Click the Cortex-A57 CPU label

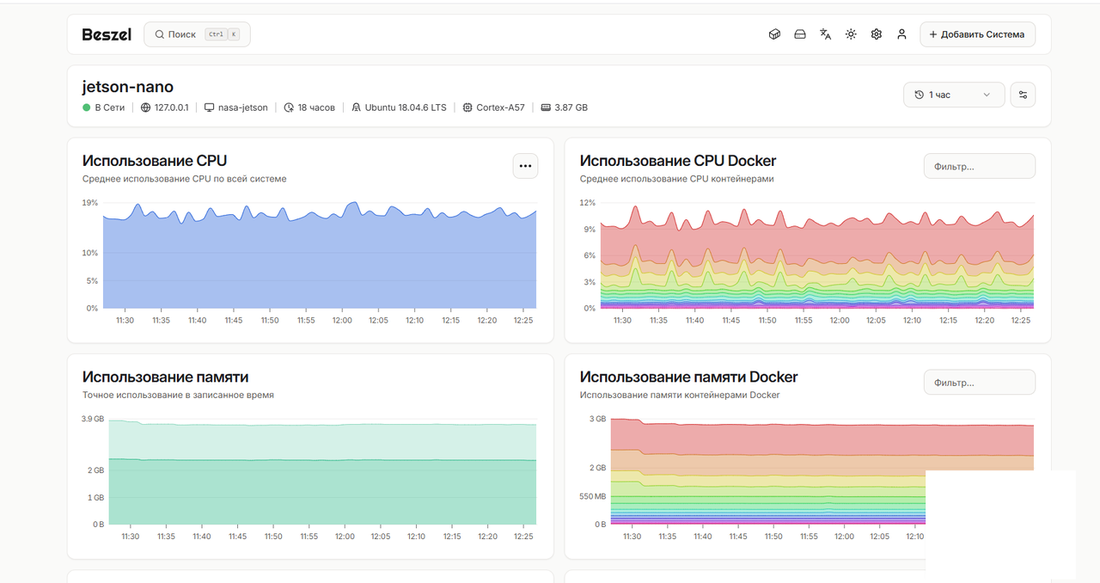point(500,107)
